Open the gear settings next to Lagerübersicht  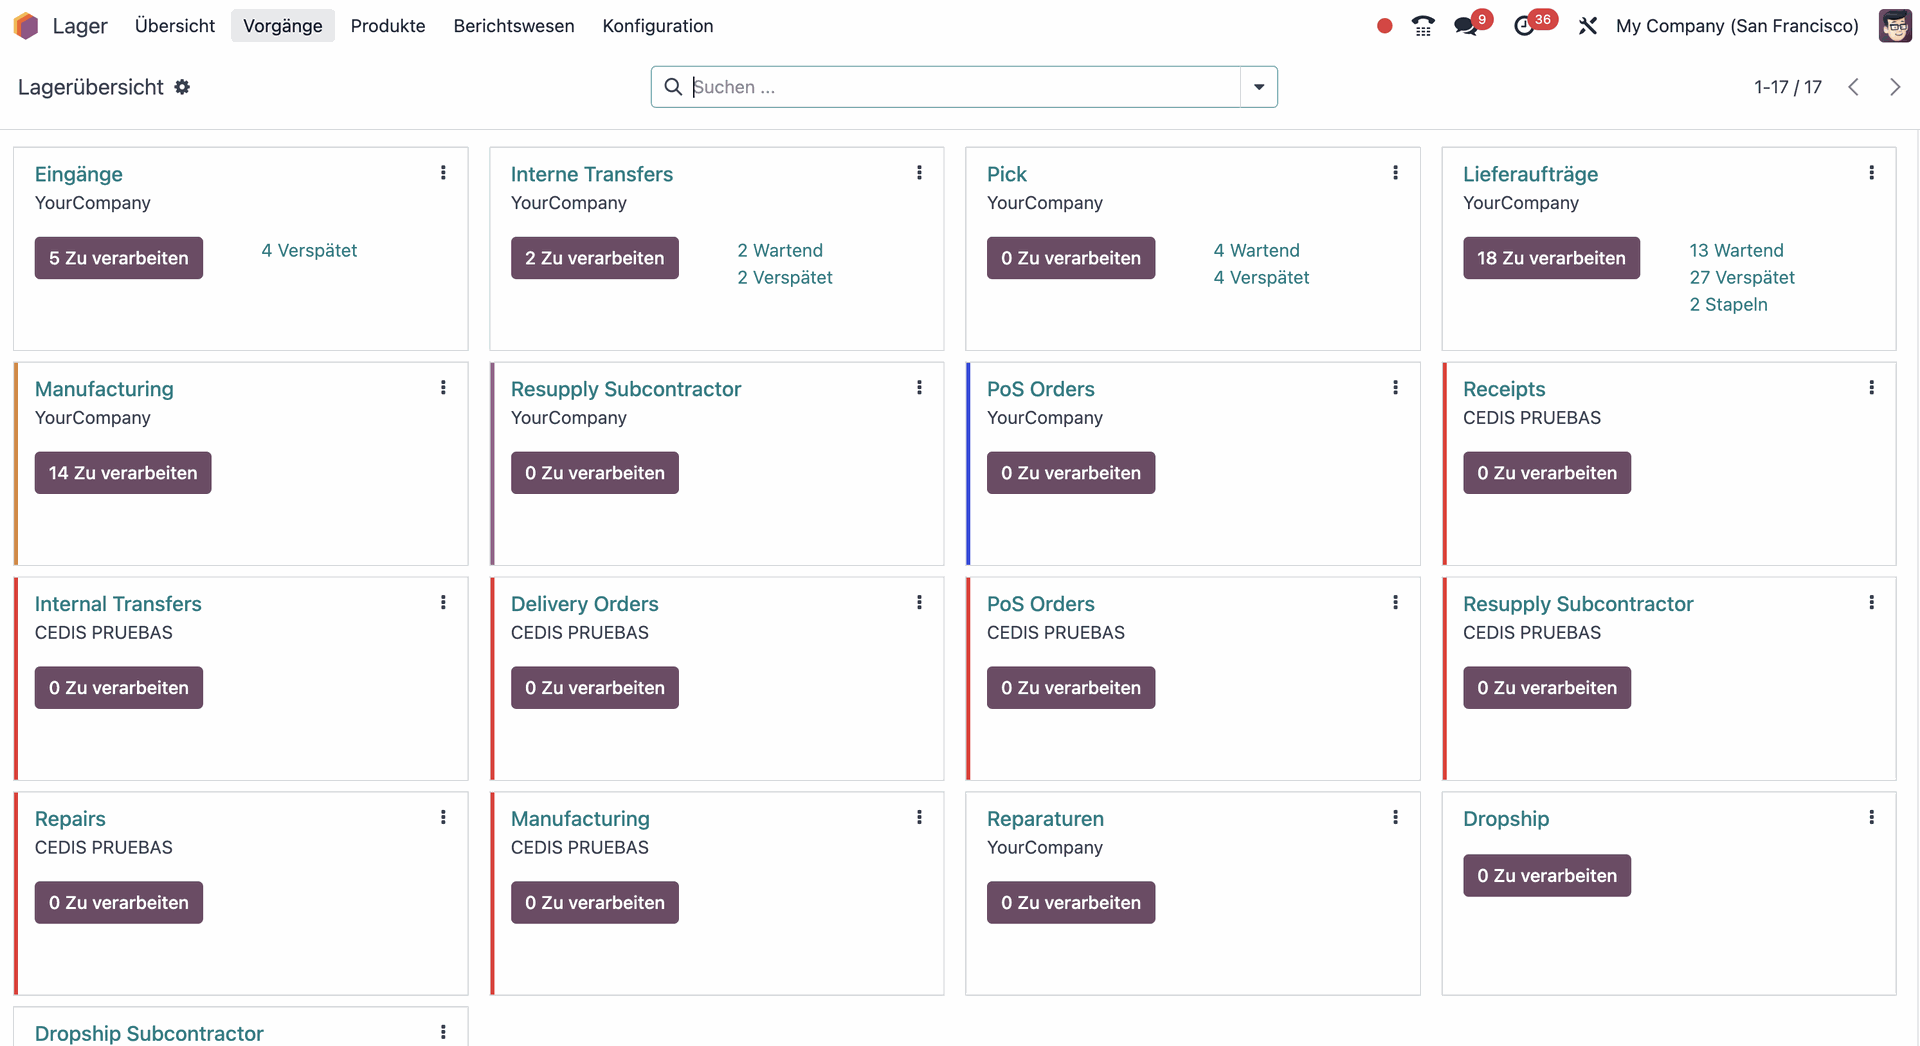(182, 87)
